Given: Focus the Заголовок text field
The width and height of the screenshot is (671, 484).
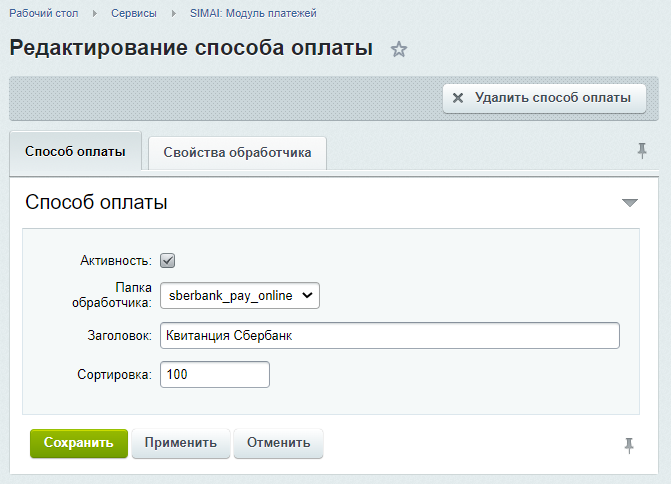Looking at the screenshot, I should [x=390, y=336].
